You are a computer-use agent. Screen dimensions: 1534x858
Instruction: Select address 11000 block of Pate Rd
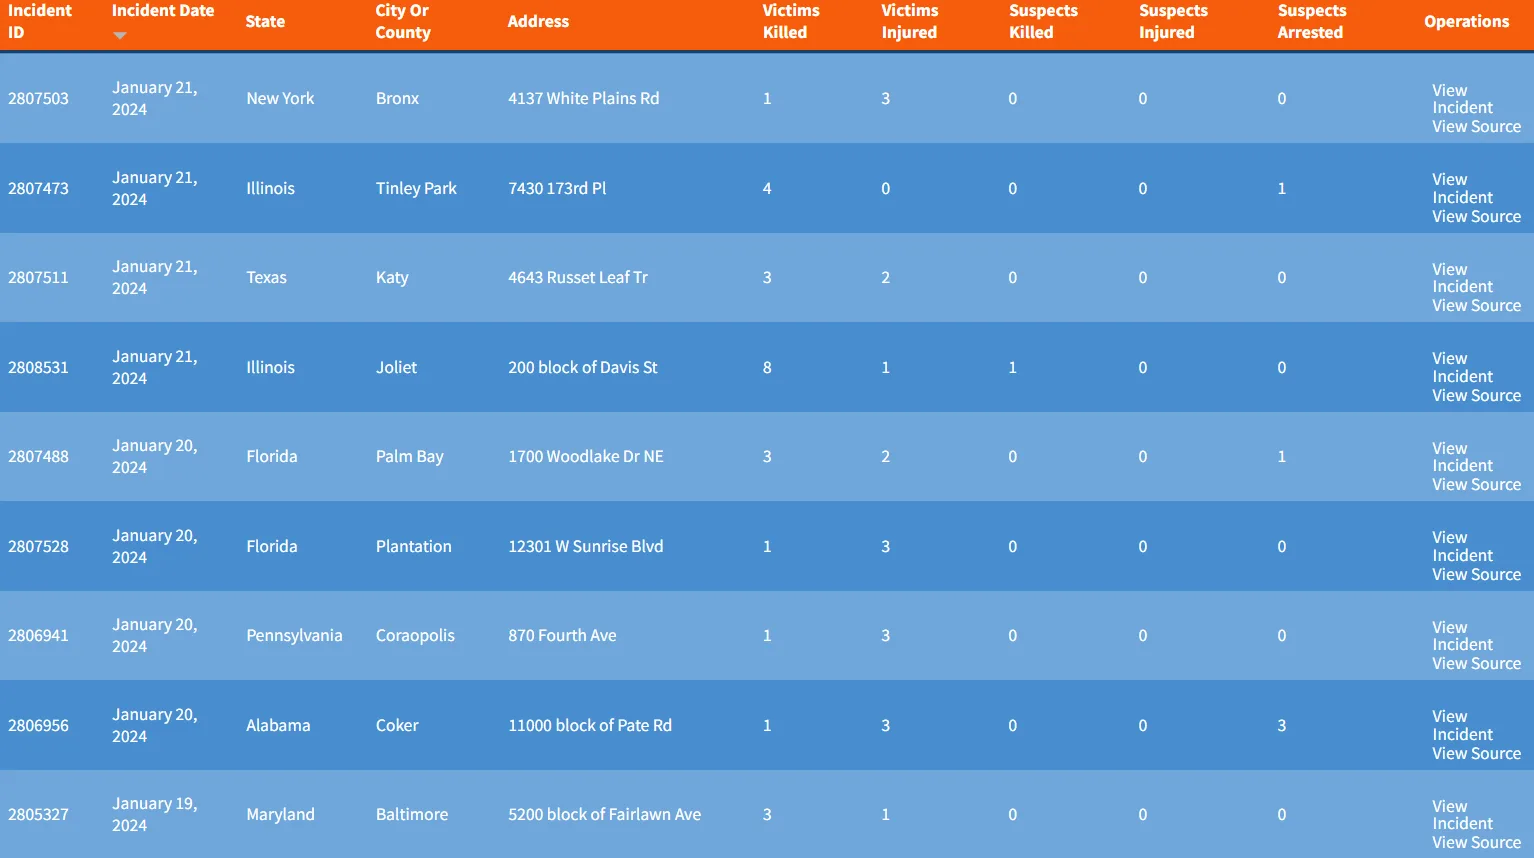coord(589,725)
